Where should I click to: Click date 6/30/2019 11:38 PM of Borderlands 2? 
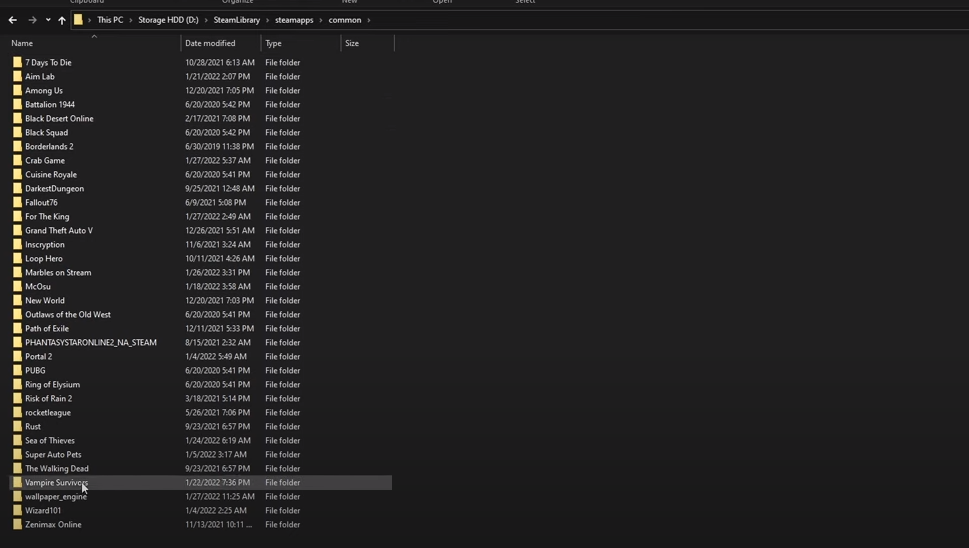tap(219, 146)
